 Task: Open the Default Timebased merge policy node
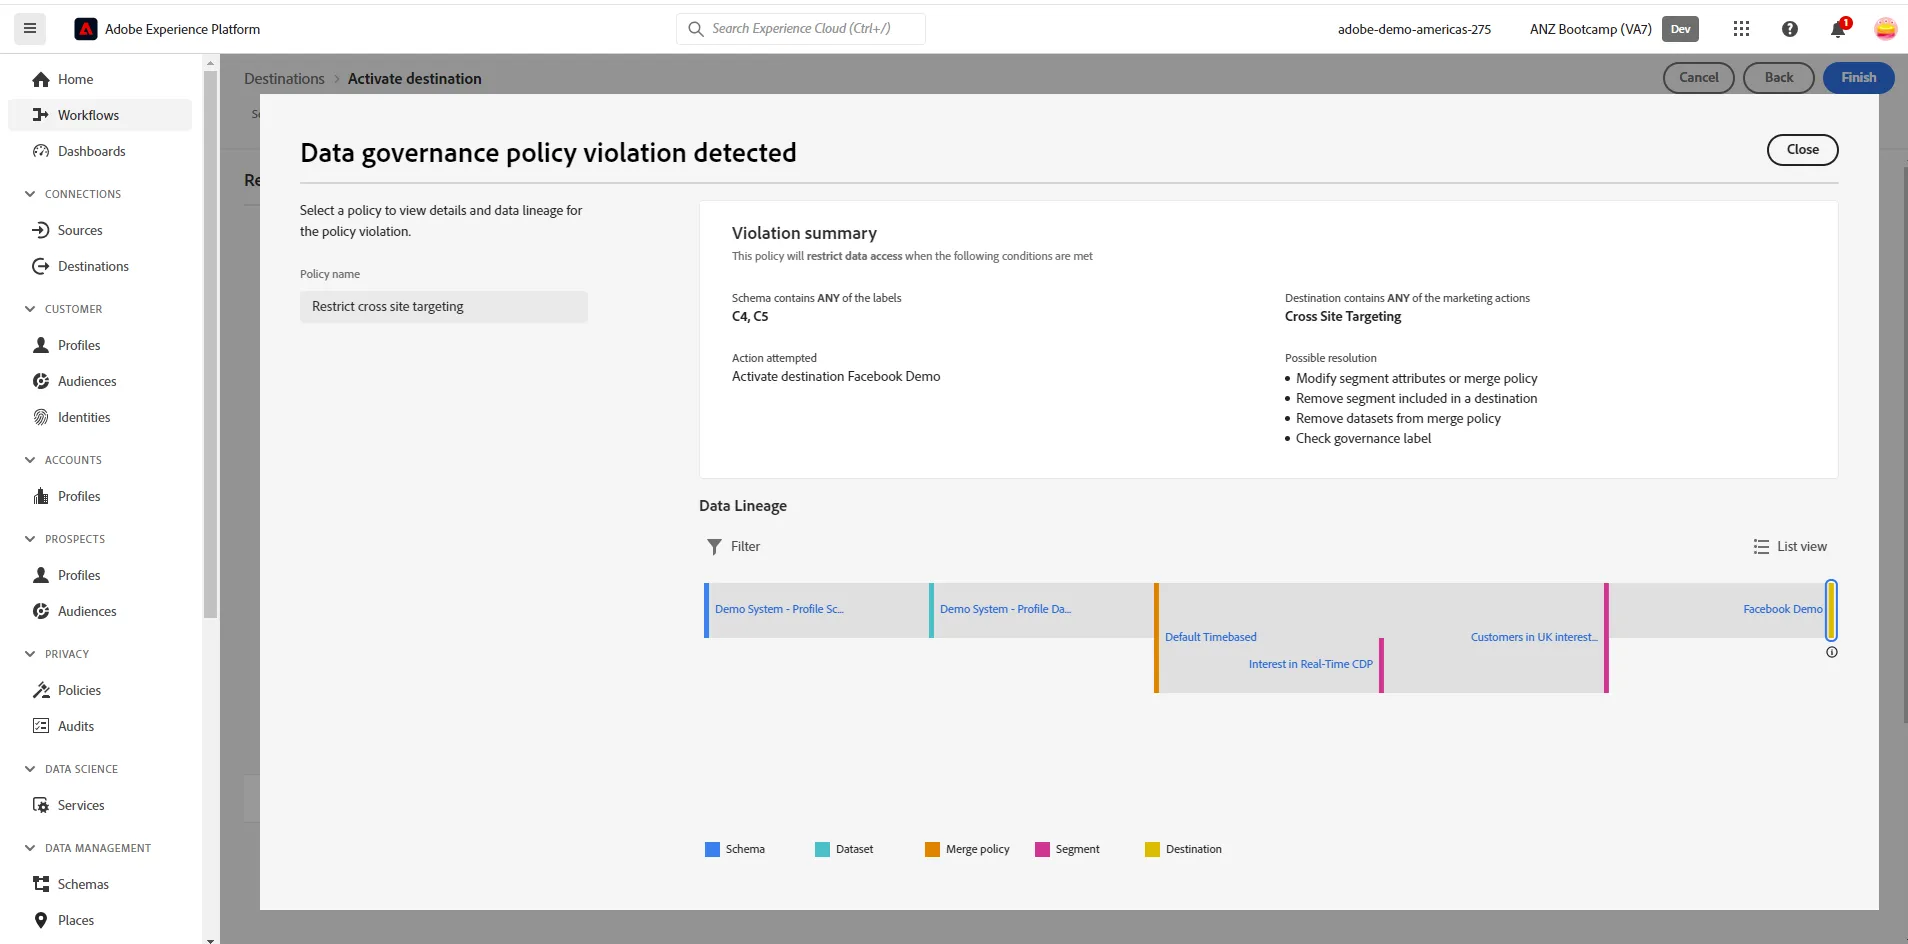1211,637
